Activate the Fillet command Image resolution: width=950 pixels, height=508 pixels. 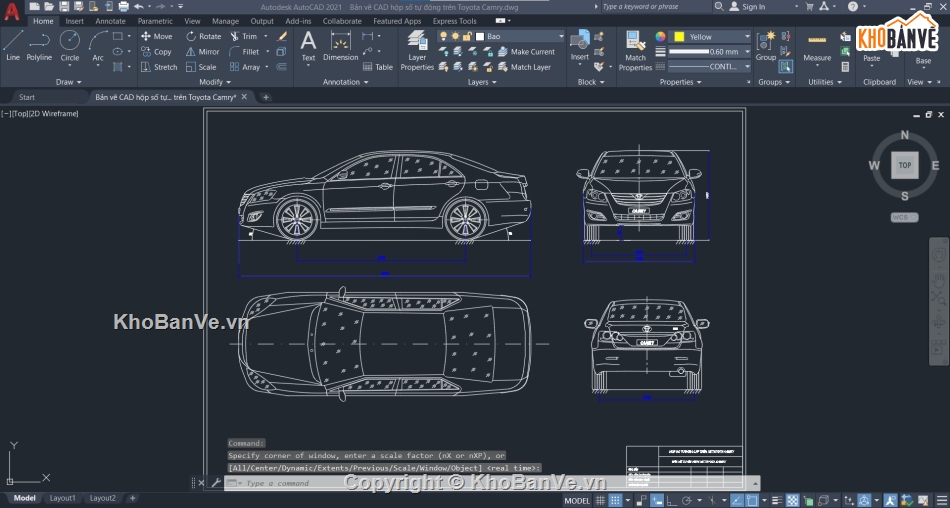click(x=245, y=52)
